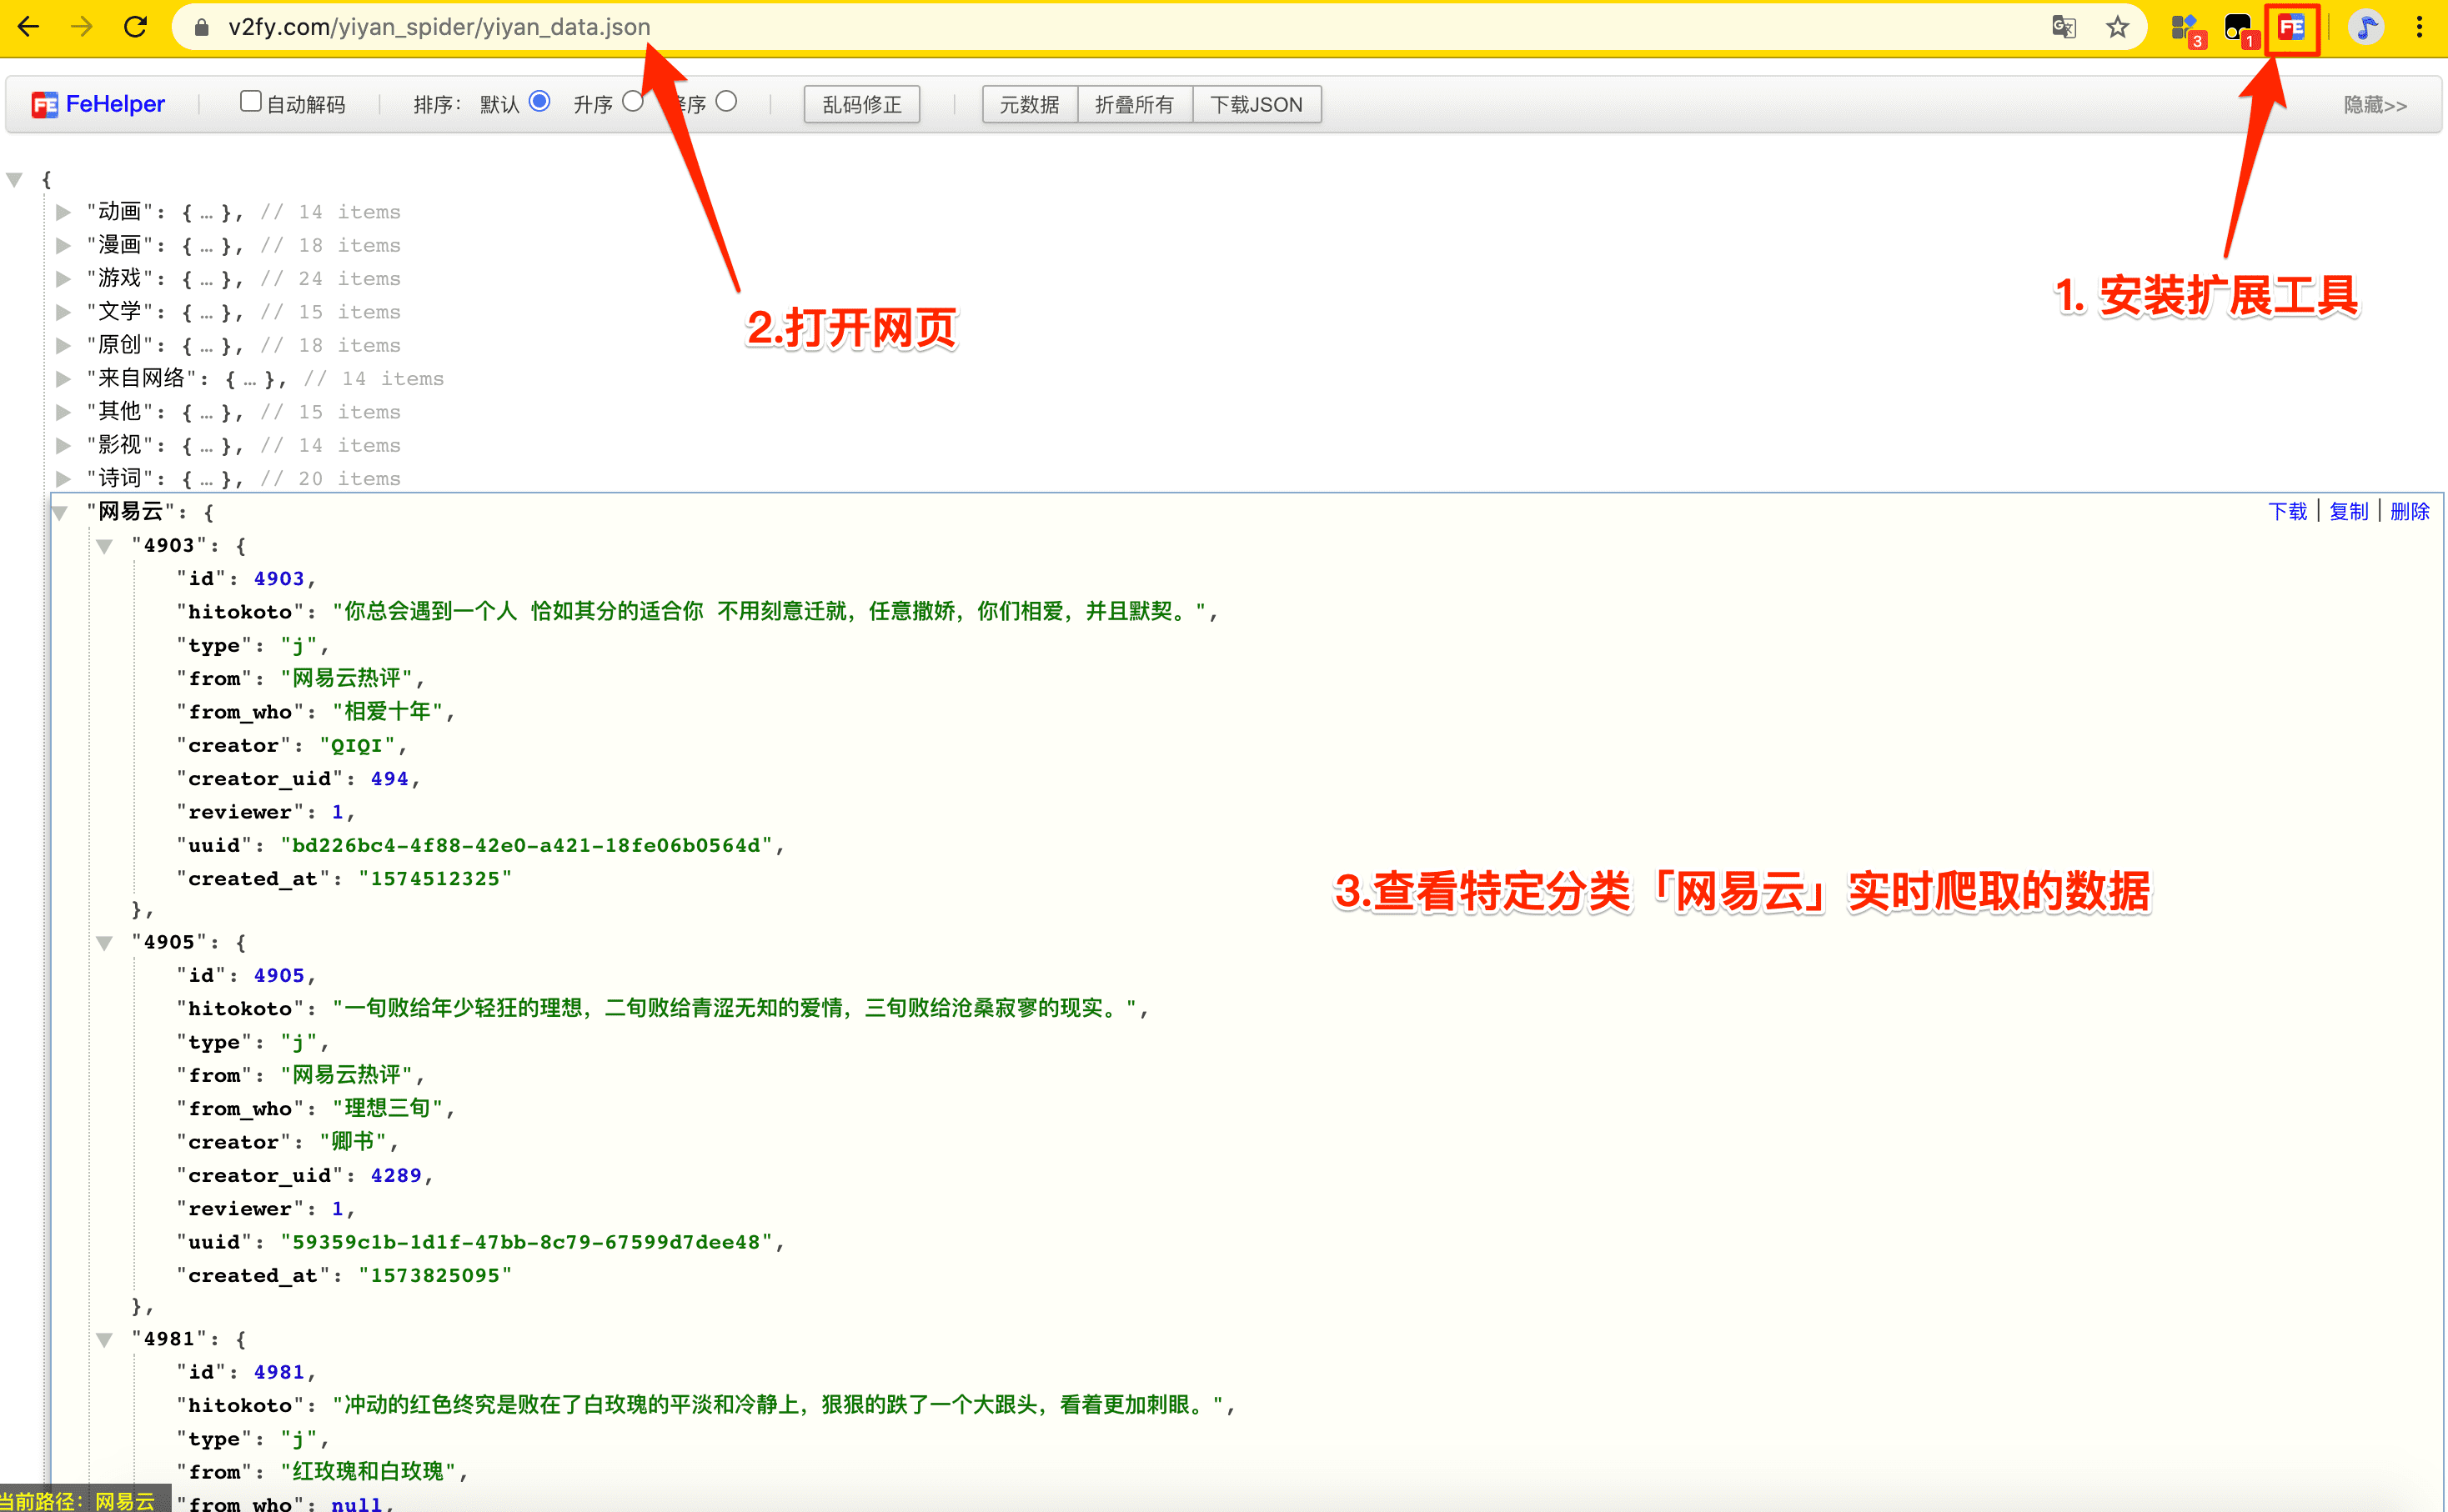This screenshot has width=2448, height=1512.
Task: Select the 降序 sort radio button
Action: pyautogui.click(x=727, y=102)
